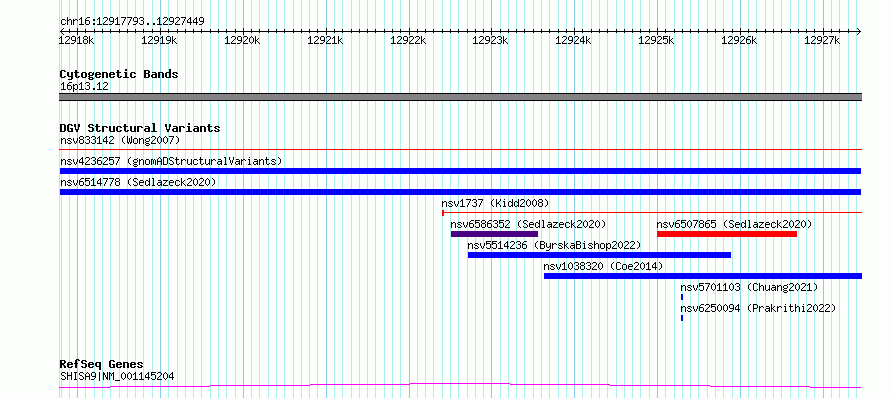Image resolution: width=890 pixels, height=398 pixels.
Task: Click nsv6507865 (Sedlazeck2020) label
Action: (x=734, y=224)
